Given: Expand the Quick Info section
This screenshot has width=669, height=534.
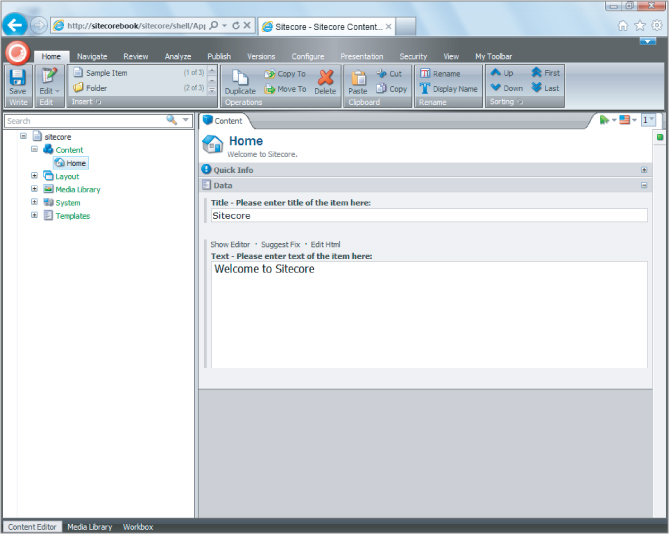Looking at the screenshot, I should (x=644, y=170).
